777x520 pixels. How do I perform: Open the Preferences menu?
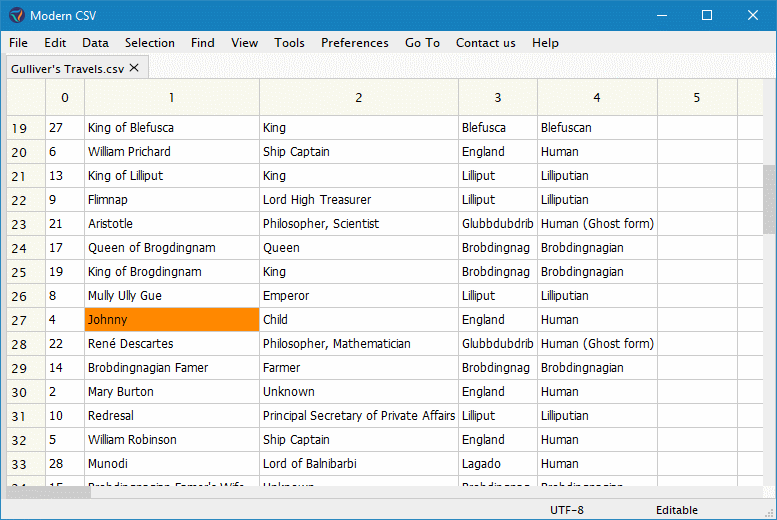(x=355, y=43)
